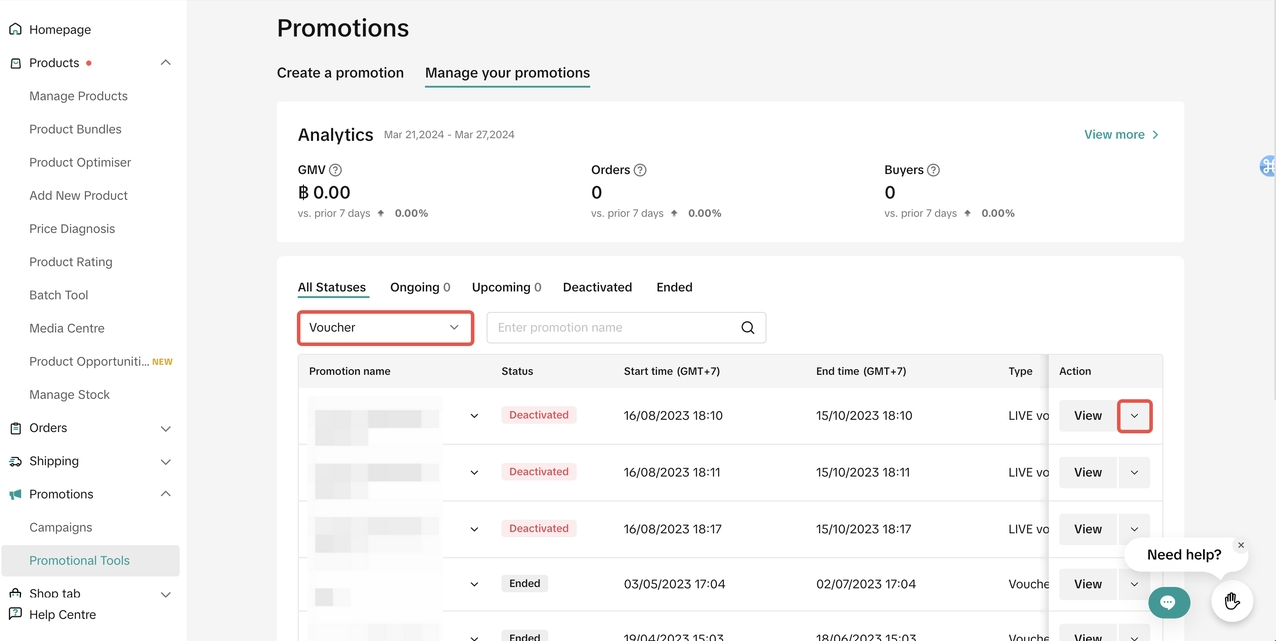Expand the Shipping sidebar section
Image resolution: width=1276 pixels, height=641 pixels.
pyautogui.click(x=166, y=462)
